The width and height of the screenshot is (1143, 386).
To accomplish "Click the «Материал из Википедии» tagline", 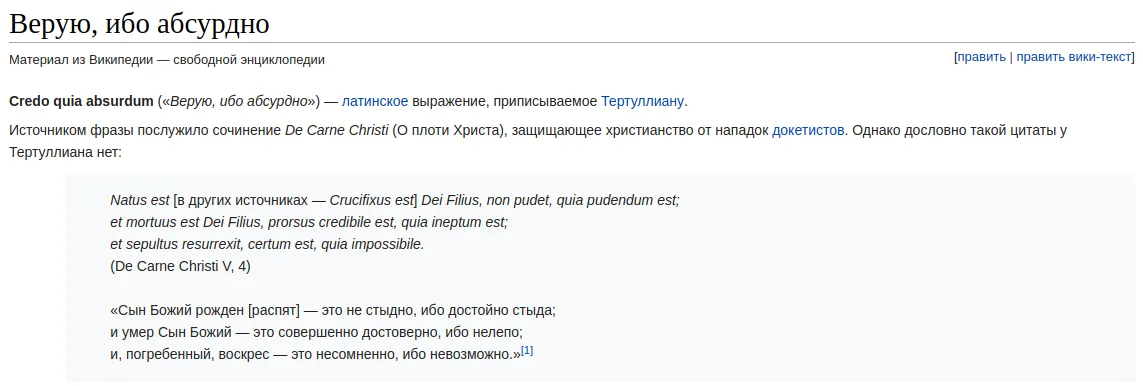I will pyautogui.click(x=167, y=60).
